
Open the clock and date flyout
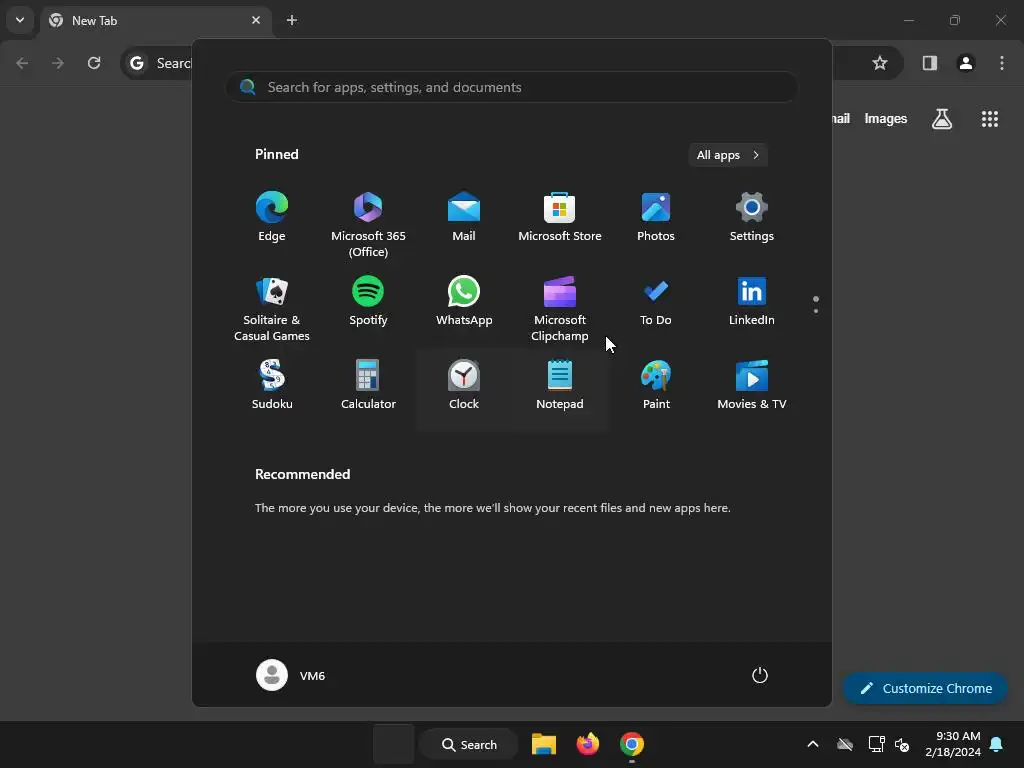[x=953, y=744]
